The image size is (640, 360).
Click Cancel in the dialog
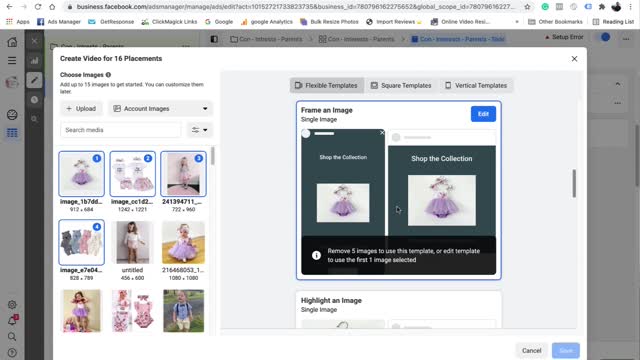[531, 351]
